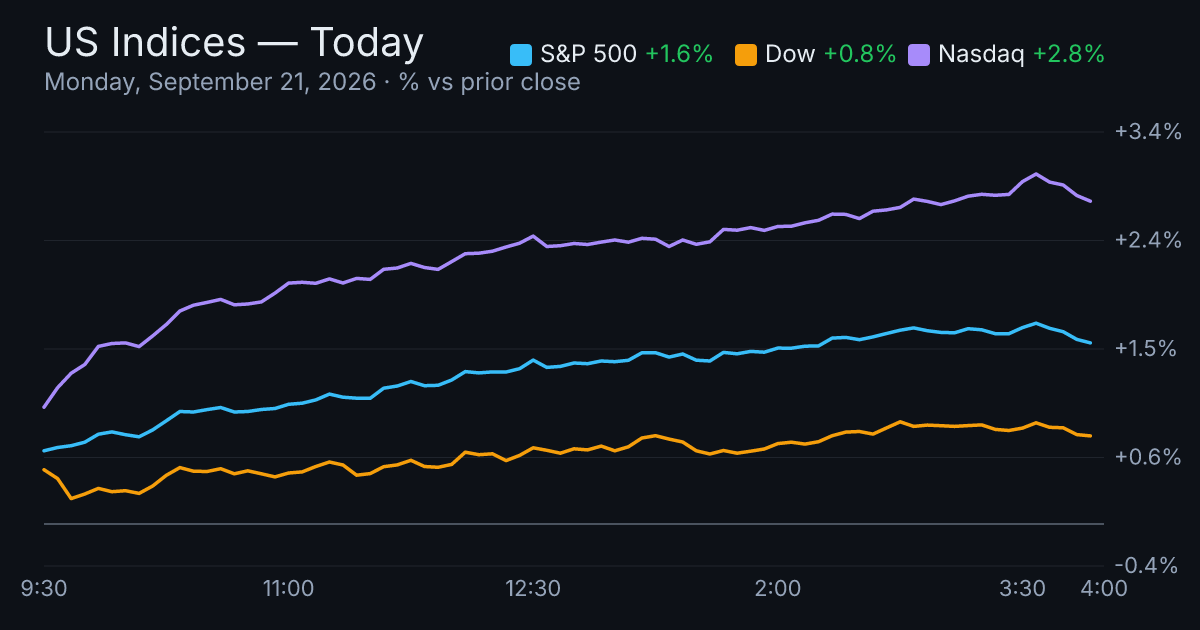Click the +2.4% y-axis label
The height and width of the screenshot is (630, 1200).
[x=1148, y=240]
